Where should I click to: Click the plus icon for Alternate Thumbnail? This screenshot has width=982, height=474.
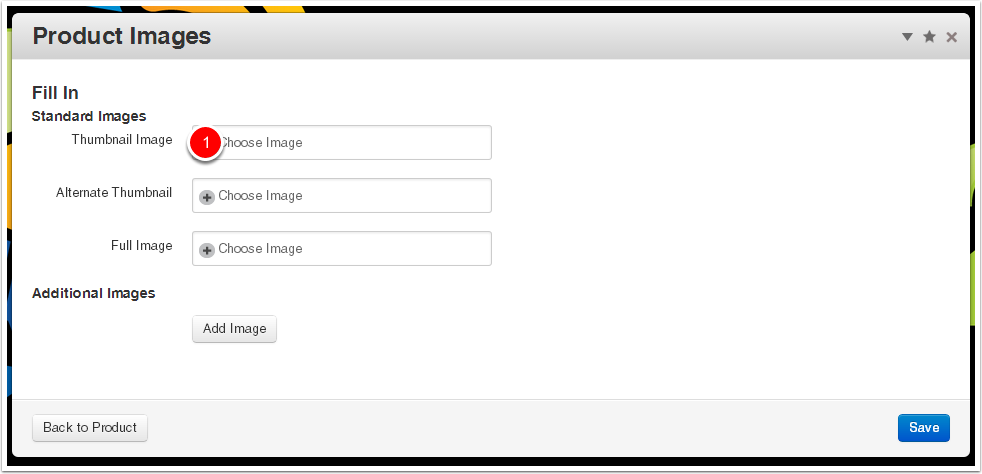pyautogui.click(x=207, y=197)
